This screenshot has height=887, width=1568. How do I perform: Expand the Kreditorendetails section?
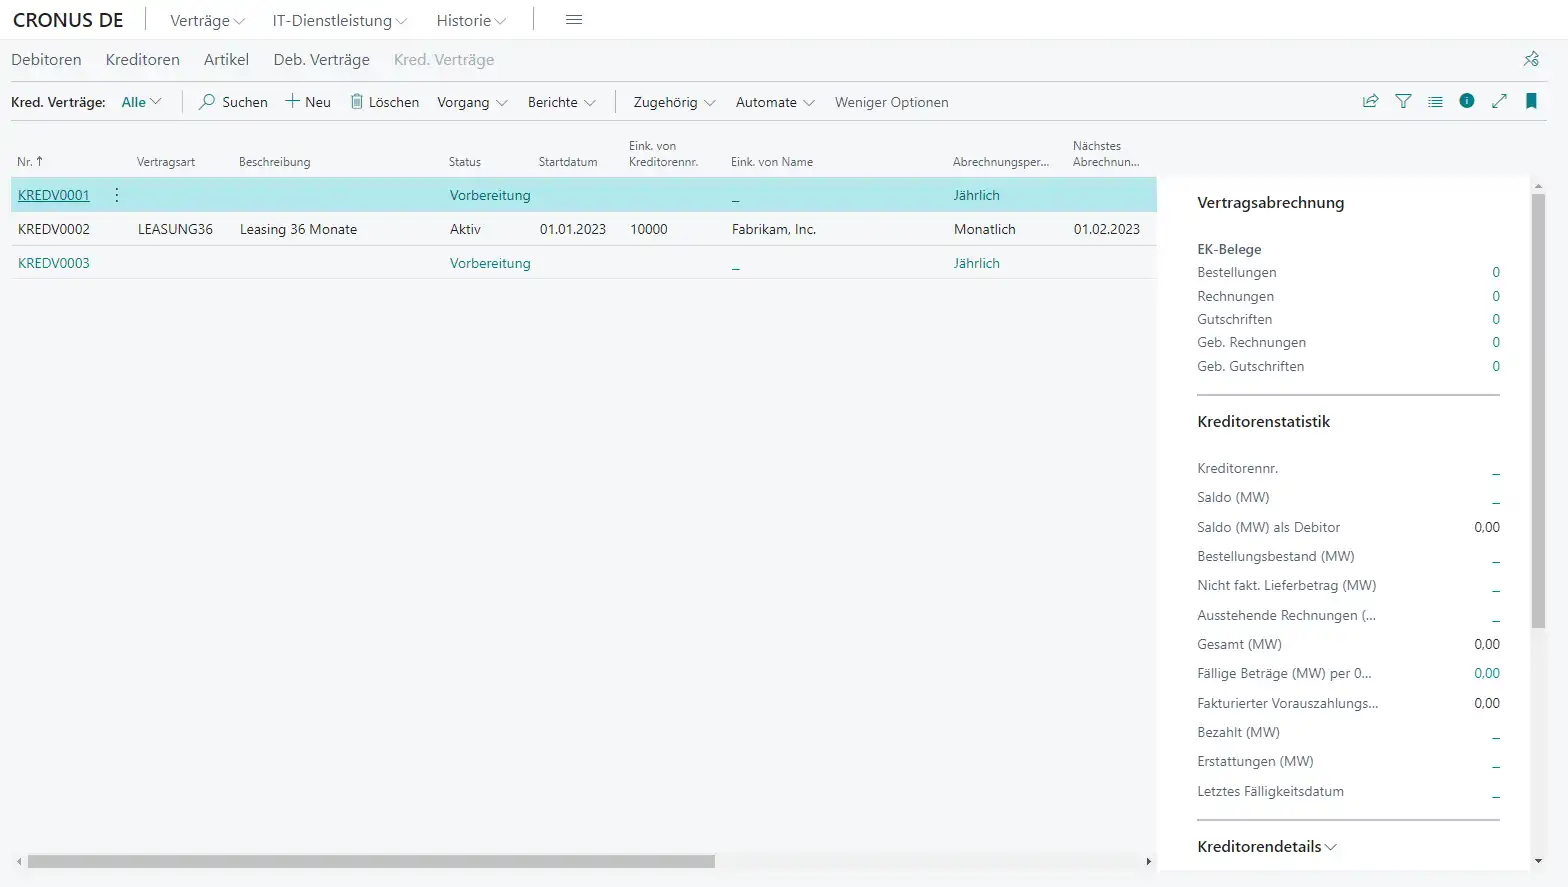1266,846
